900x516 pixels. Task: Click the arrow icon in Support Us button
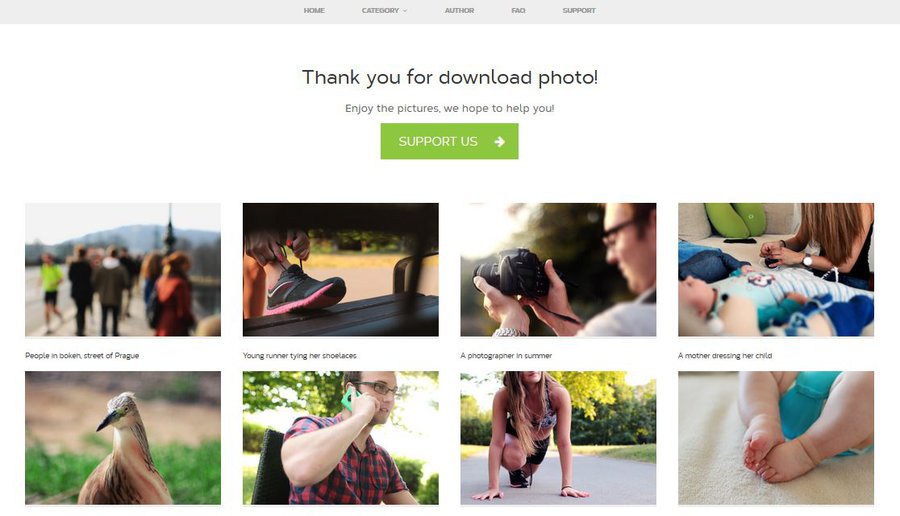coord(499,142)
